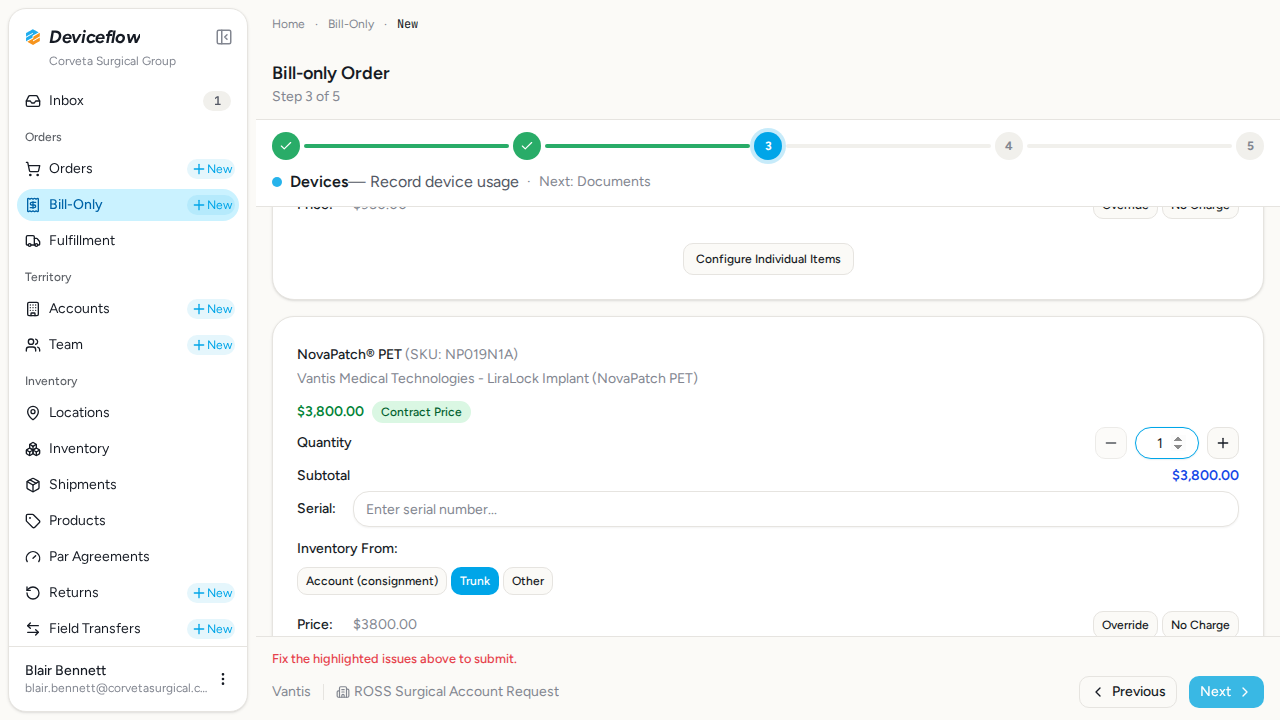Toggle No Charge for NovaPatch PET

tap(1200, 625)
